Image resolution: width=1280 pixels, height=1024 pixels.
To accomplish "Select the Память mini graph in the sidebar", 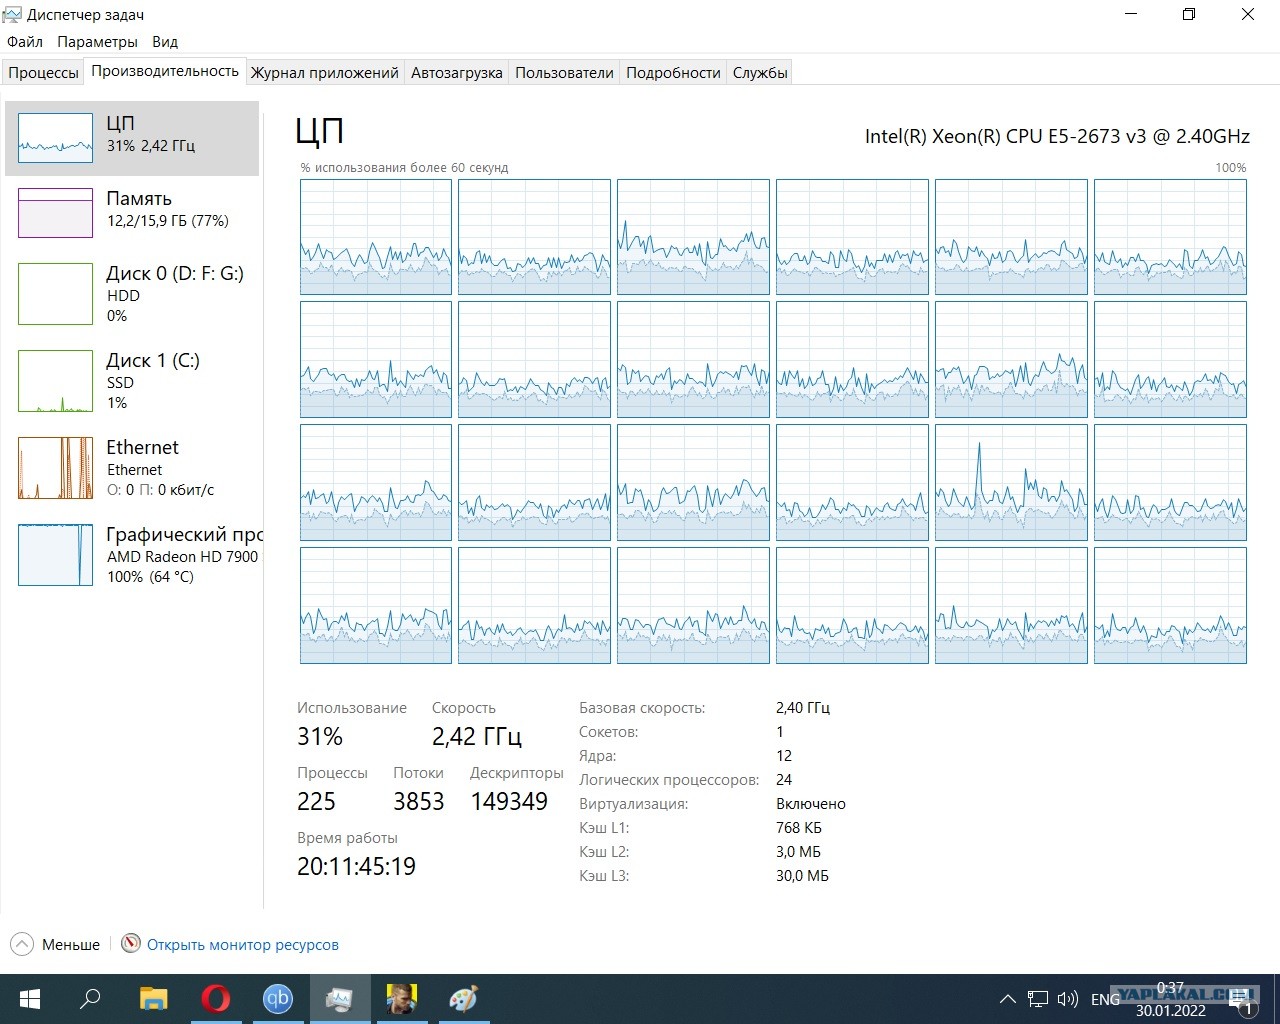I will (x=55, y=212).
